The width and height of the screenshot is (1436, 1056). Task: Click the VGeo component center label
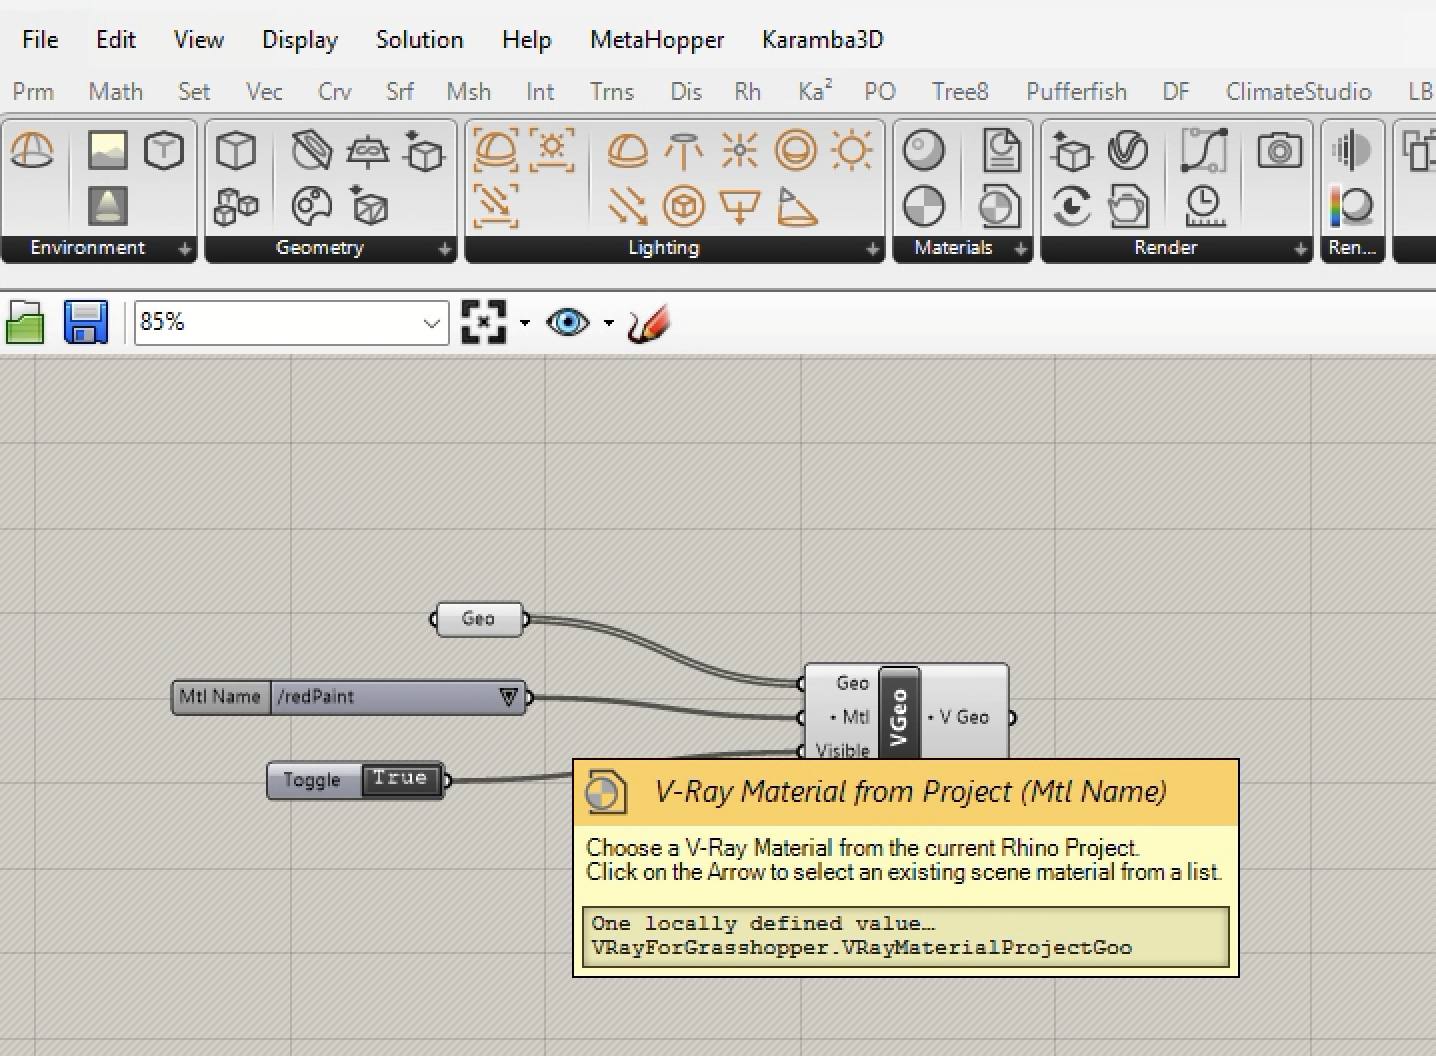tap(898, 715)
